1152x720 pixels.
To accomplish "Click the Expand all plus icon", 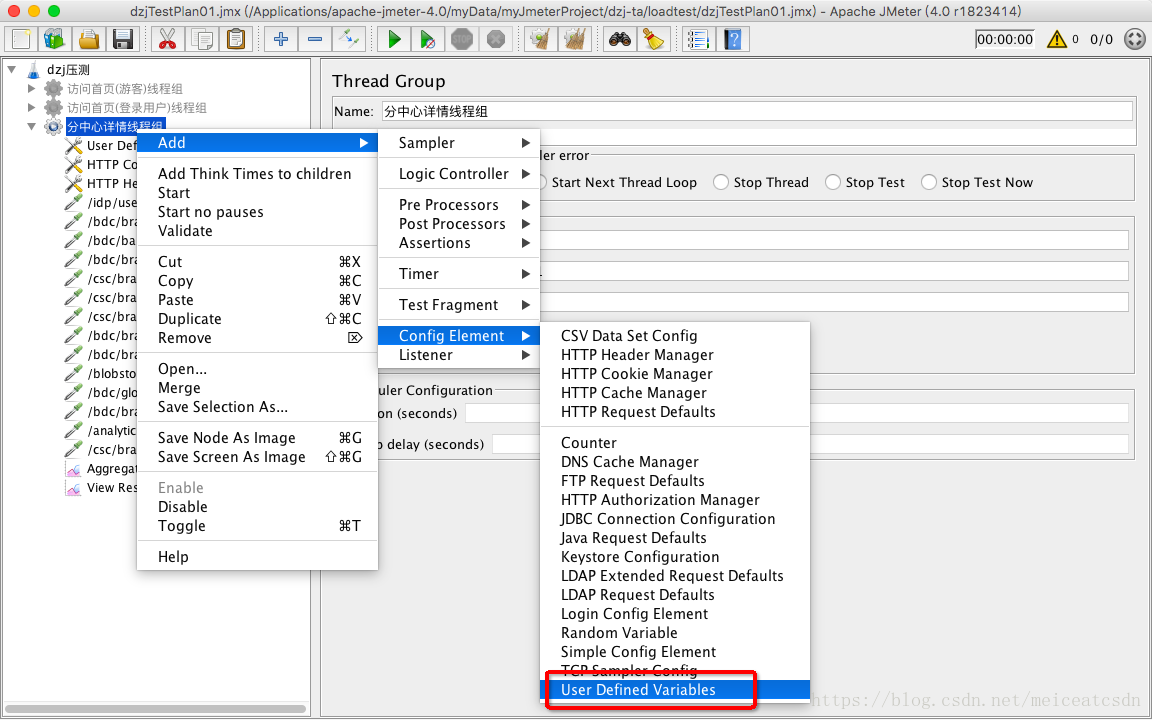I will tap(281, 39).
